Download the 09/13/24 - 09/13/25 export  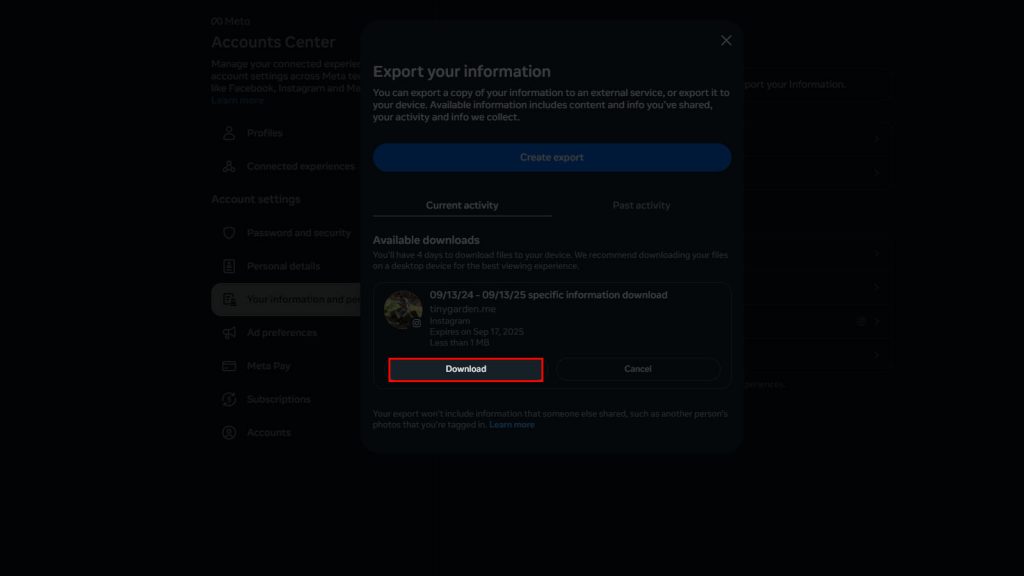click(x=464, y=368)
